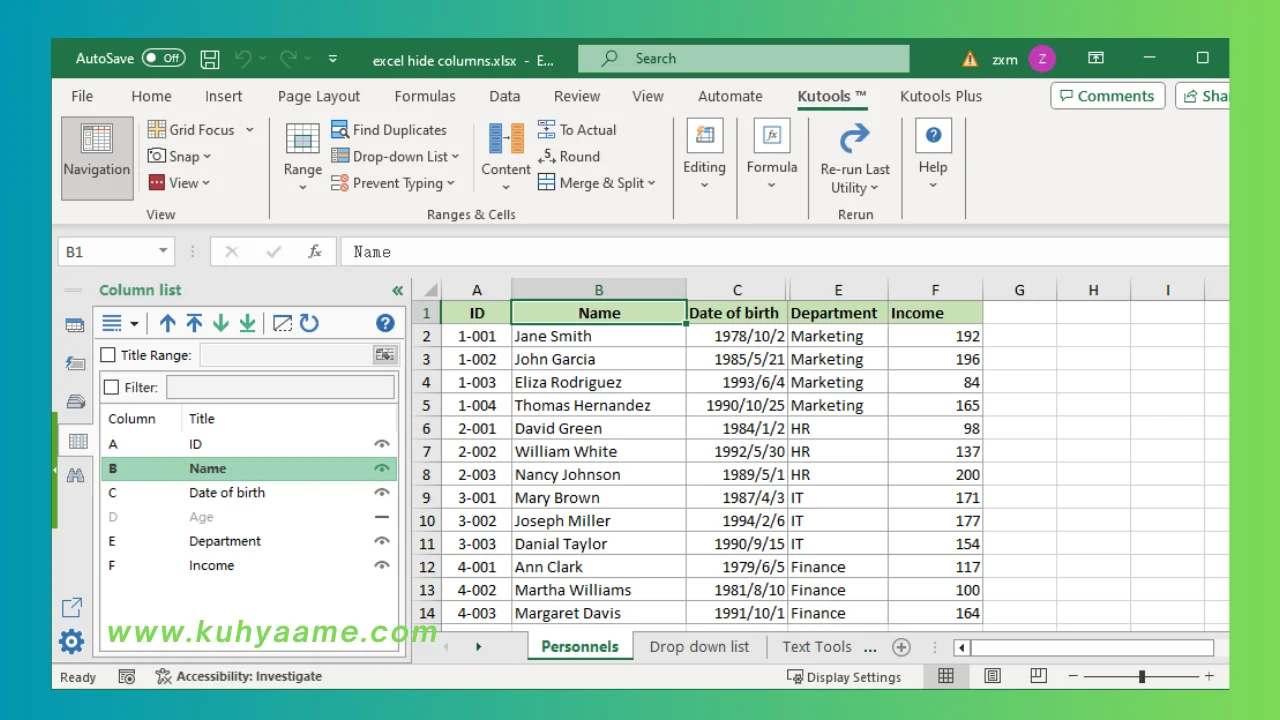
Task: Move column up arrow in Column list
Action: 168,323
